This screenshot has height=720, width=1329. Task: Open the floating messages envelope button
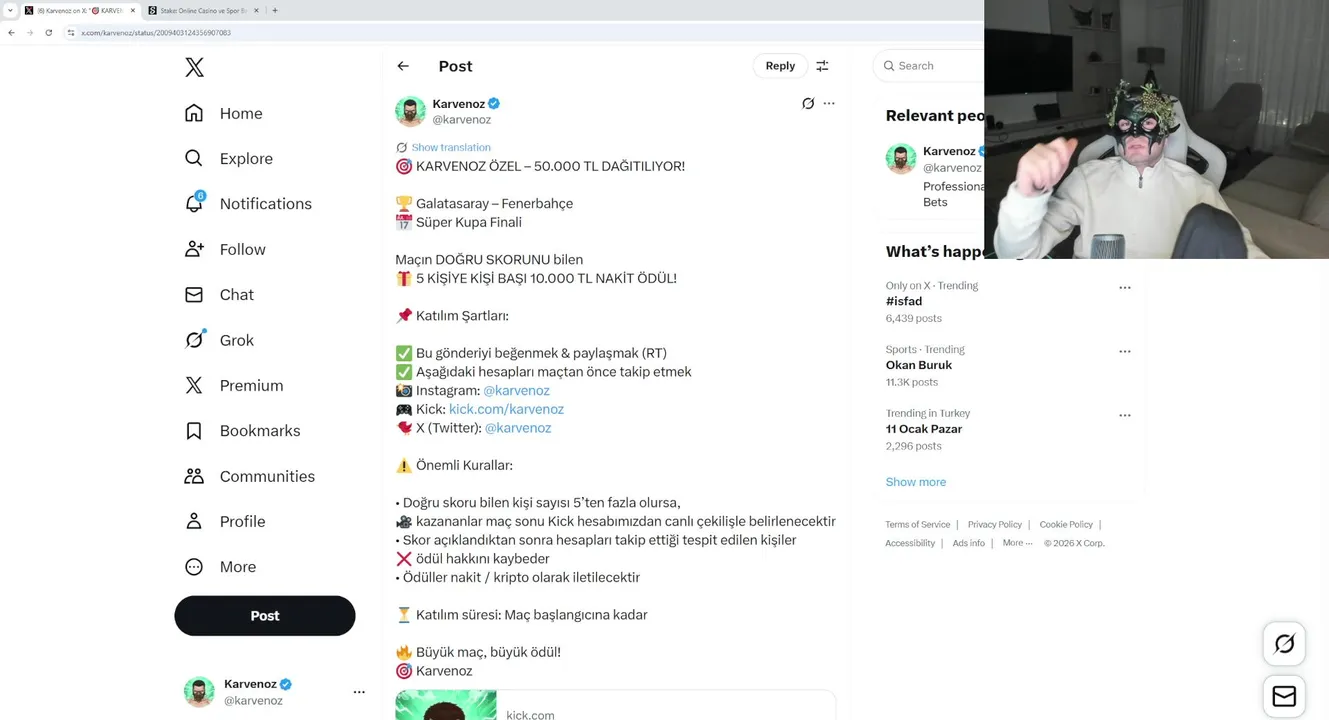point(1284,696)
